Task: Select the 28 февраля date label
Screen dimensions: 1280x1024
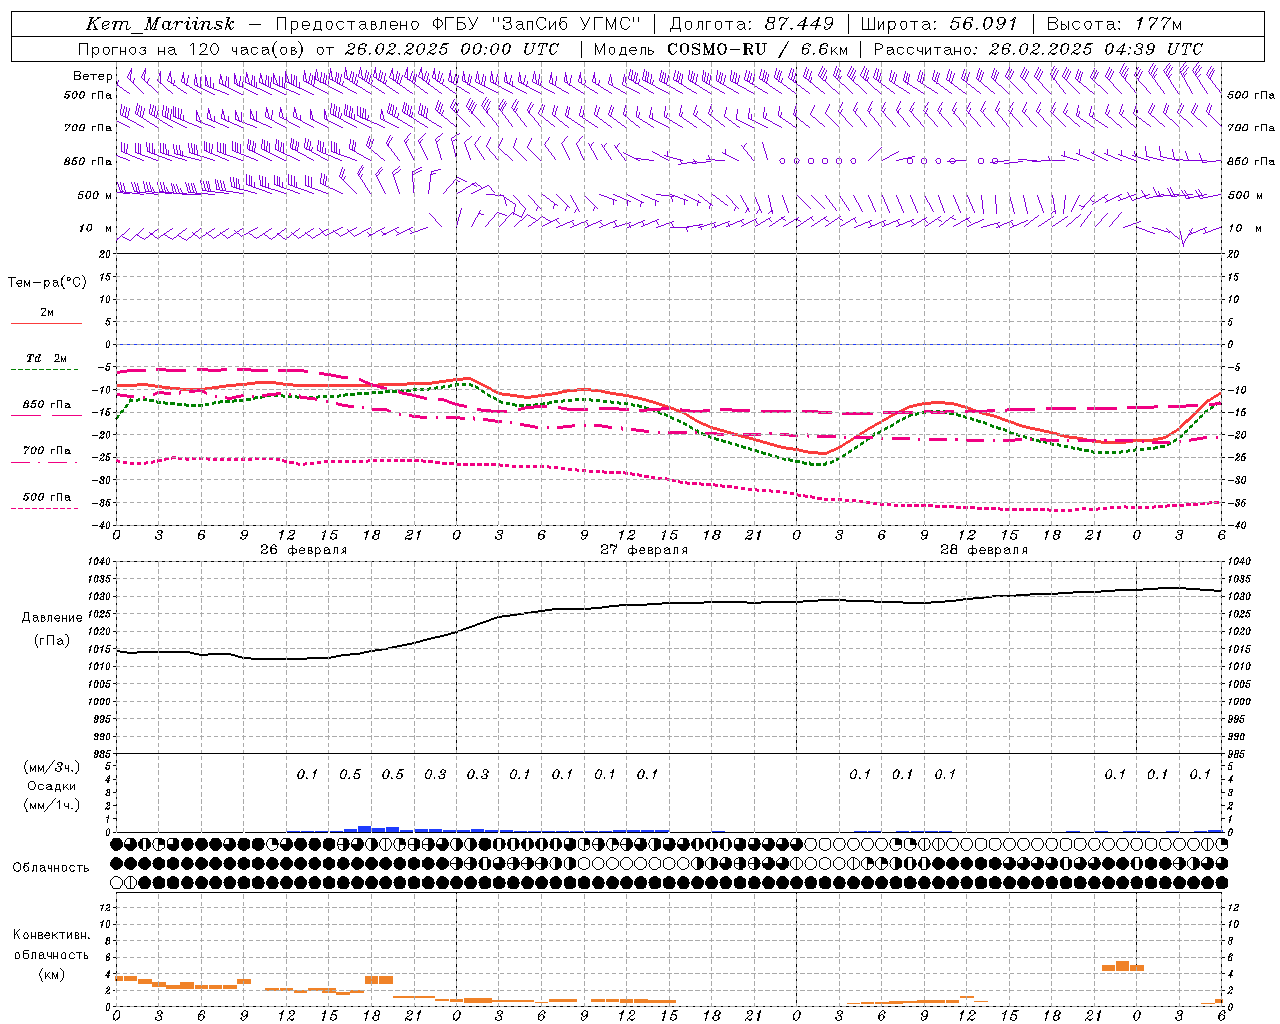Action: click(984, 550)
